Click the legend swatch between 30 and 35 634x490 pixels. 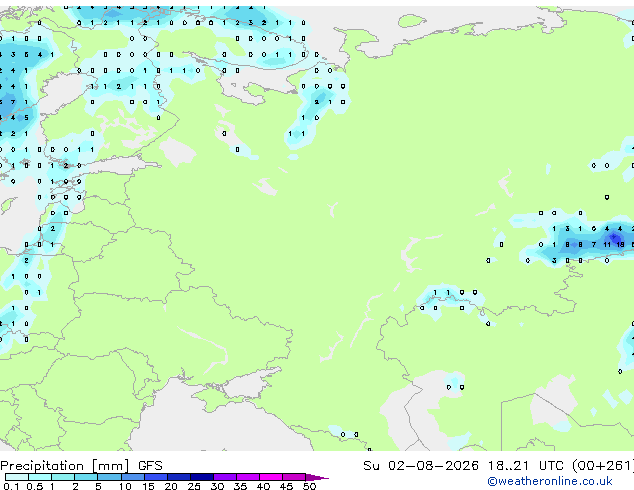(225, 477)
